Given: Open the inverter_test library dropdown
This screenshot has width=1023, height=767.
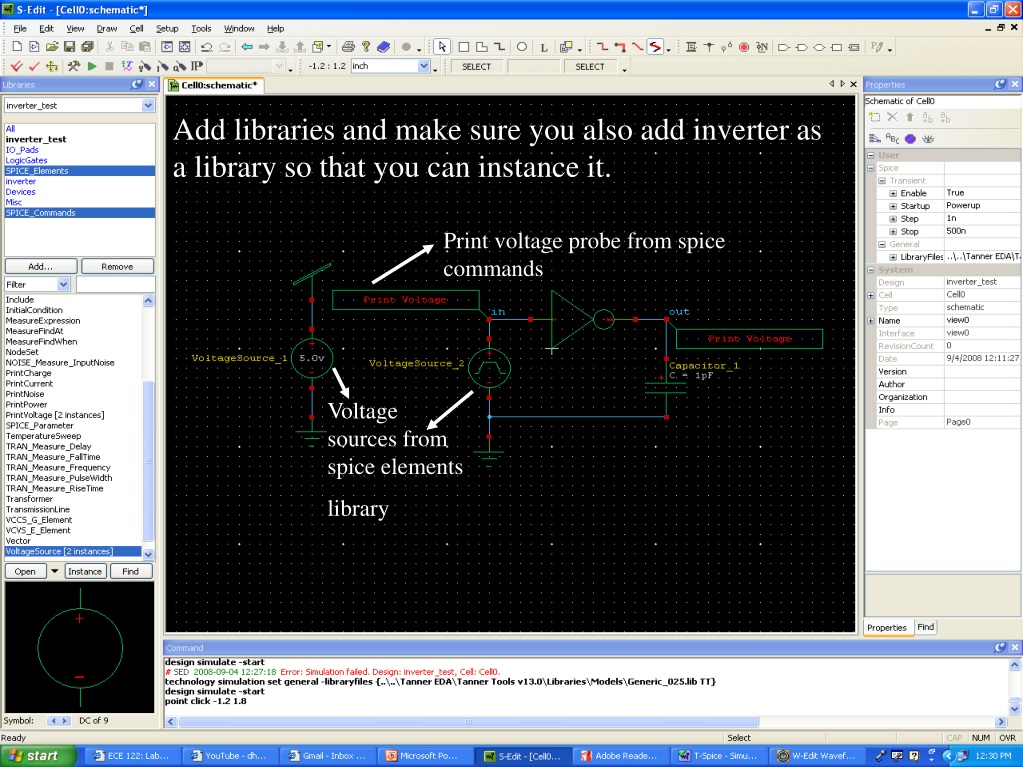Looking at the screenshot, I should (x=148, y=106).
